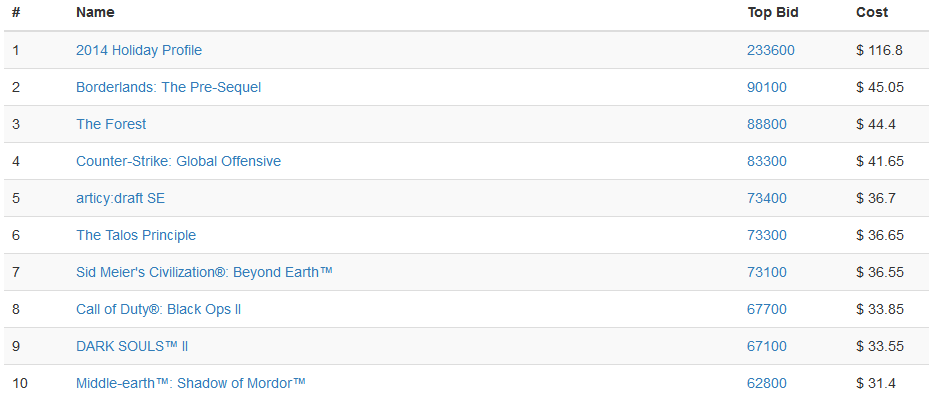Click top bid 88800

pyautogui.click(x=767, y=124)
